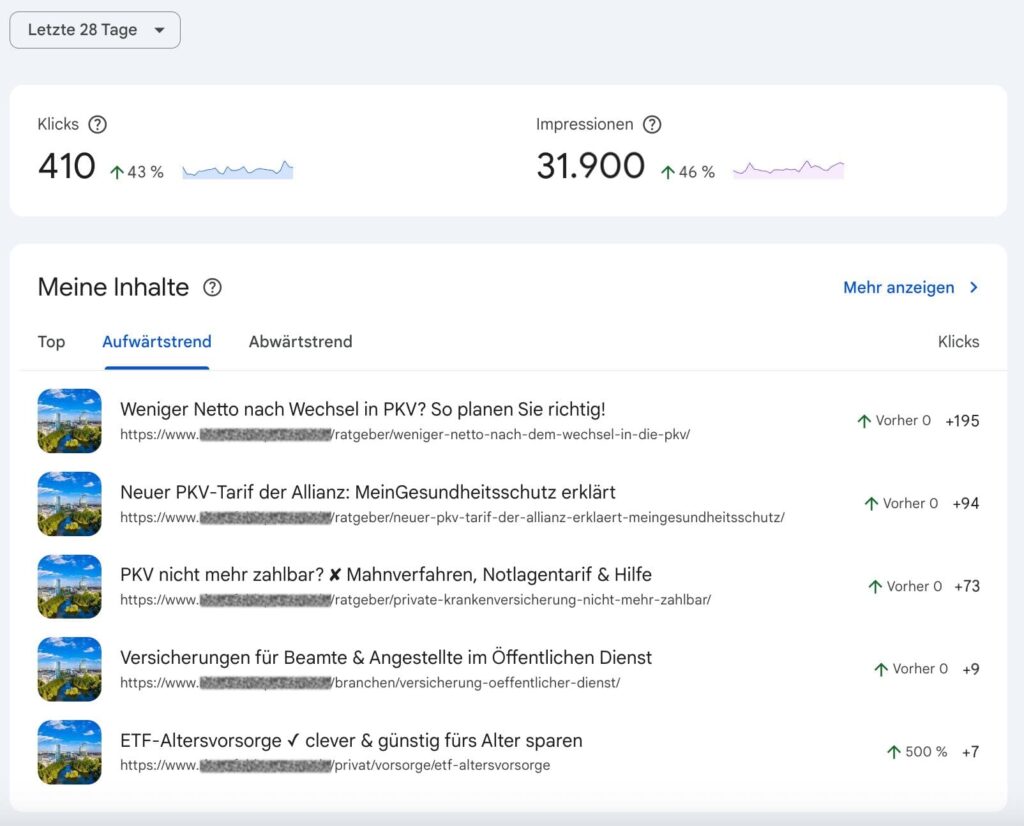Select the Vorher 0 indicator beside +73
This screenshot has width=1024, height=826.
(911, 586)
